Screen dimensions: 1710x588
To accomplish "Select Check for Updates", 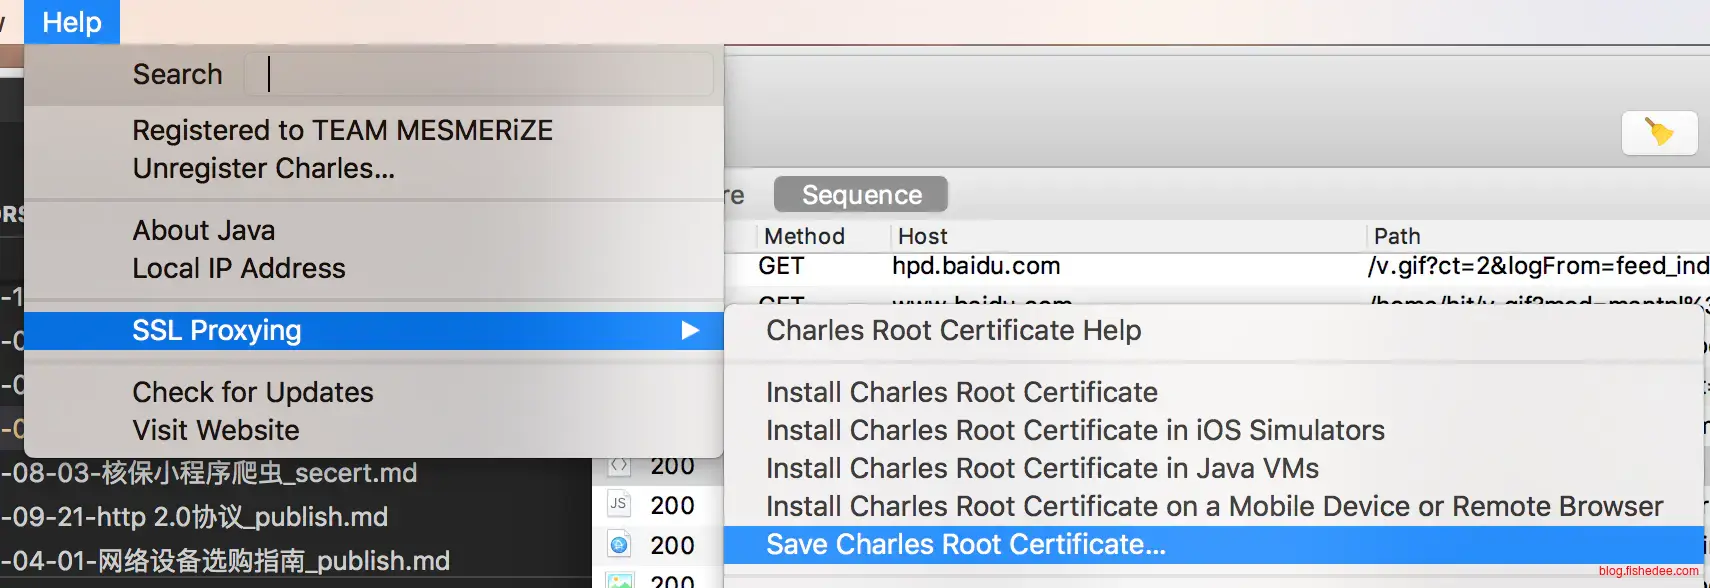I will [x=252, y=392].
